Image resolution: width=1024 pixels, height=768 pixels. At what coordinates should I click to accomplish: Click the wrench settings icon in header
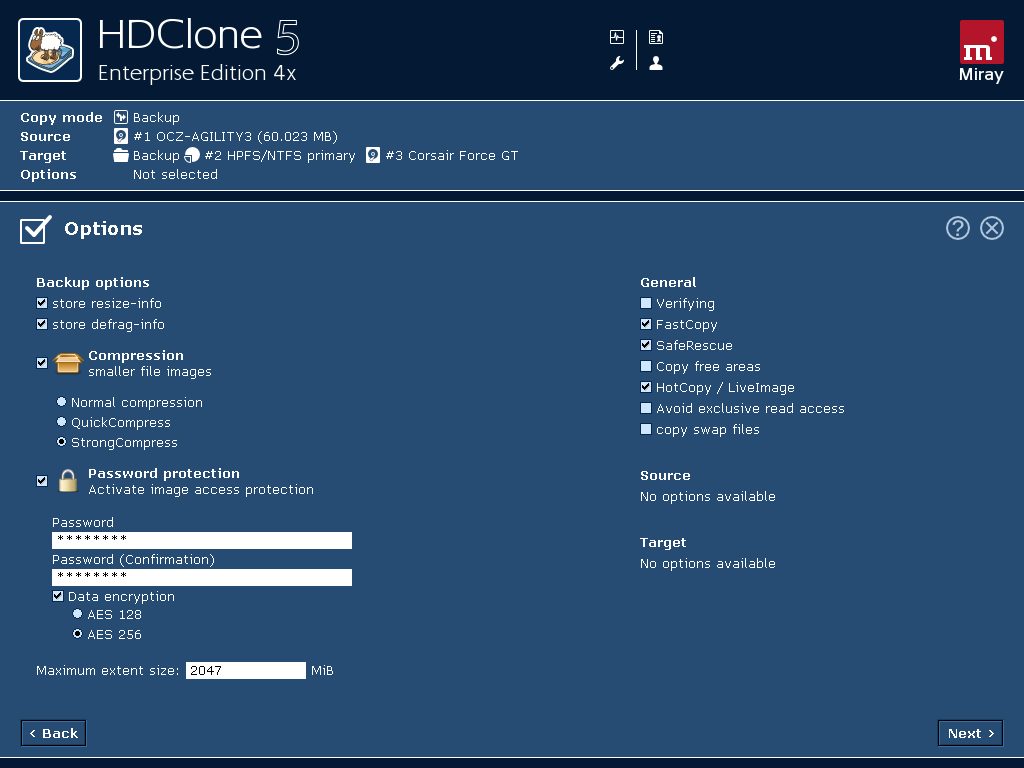click(x=617, y=63)
